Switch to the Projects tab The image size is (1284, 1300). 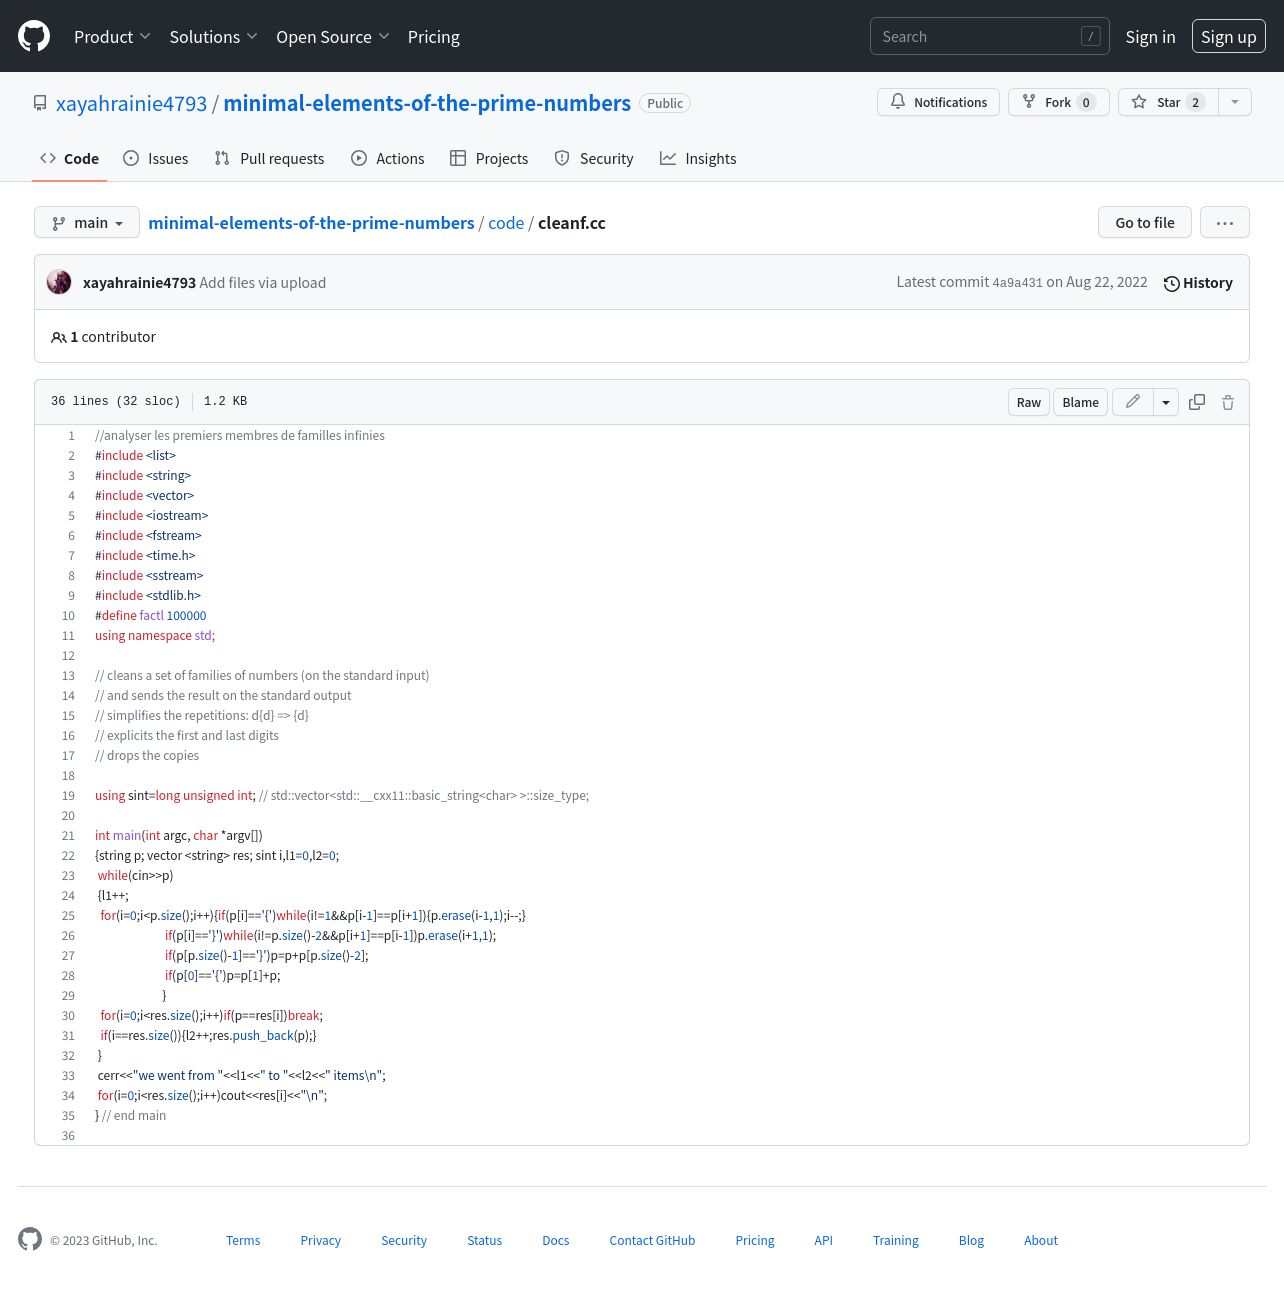coord(489,159)
